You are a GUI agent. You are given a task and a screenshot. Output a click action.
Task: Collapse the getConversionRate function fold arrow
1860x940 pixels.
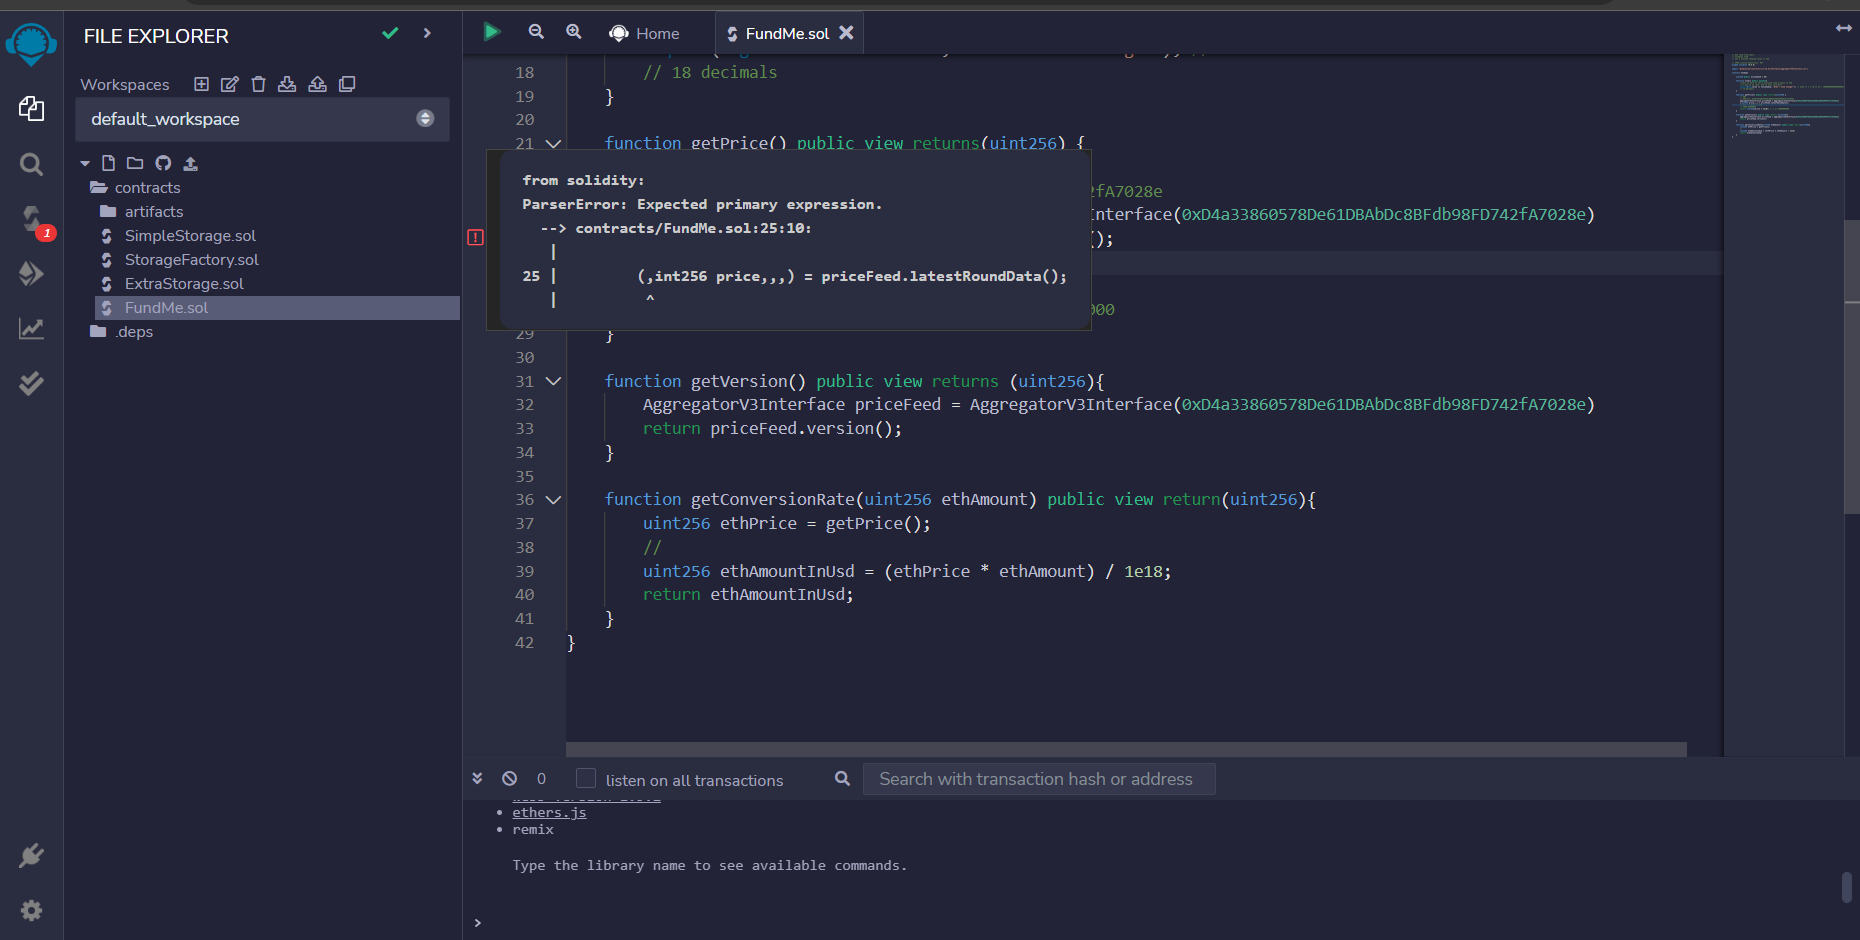click(x=553, y=499)
